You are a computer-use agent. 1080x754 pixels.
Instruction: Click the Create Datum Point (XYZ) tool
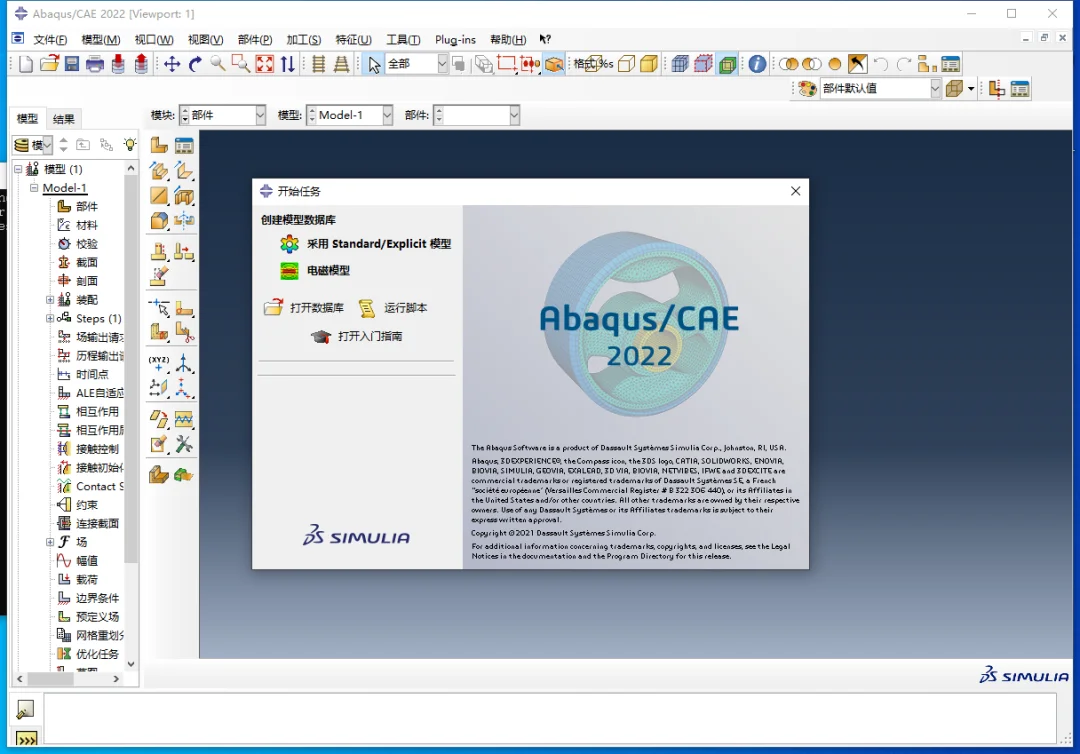(159, 362)
